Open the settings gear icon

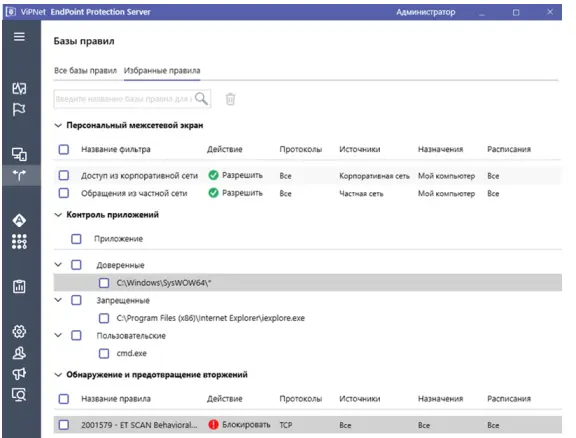19,331
